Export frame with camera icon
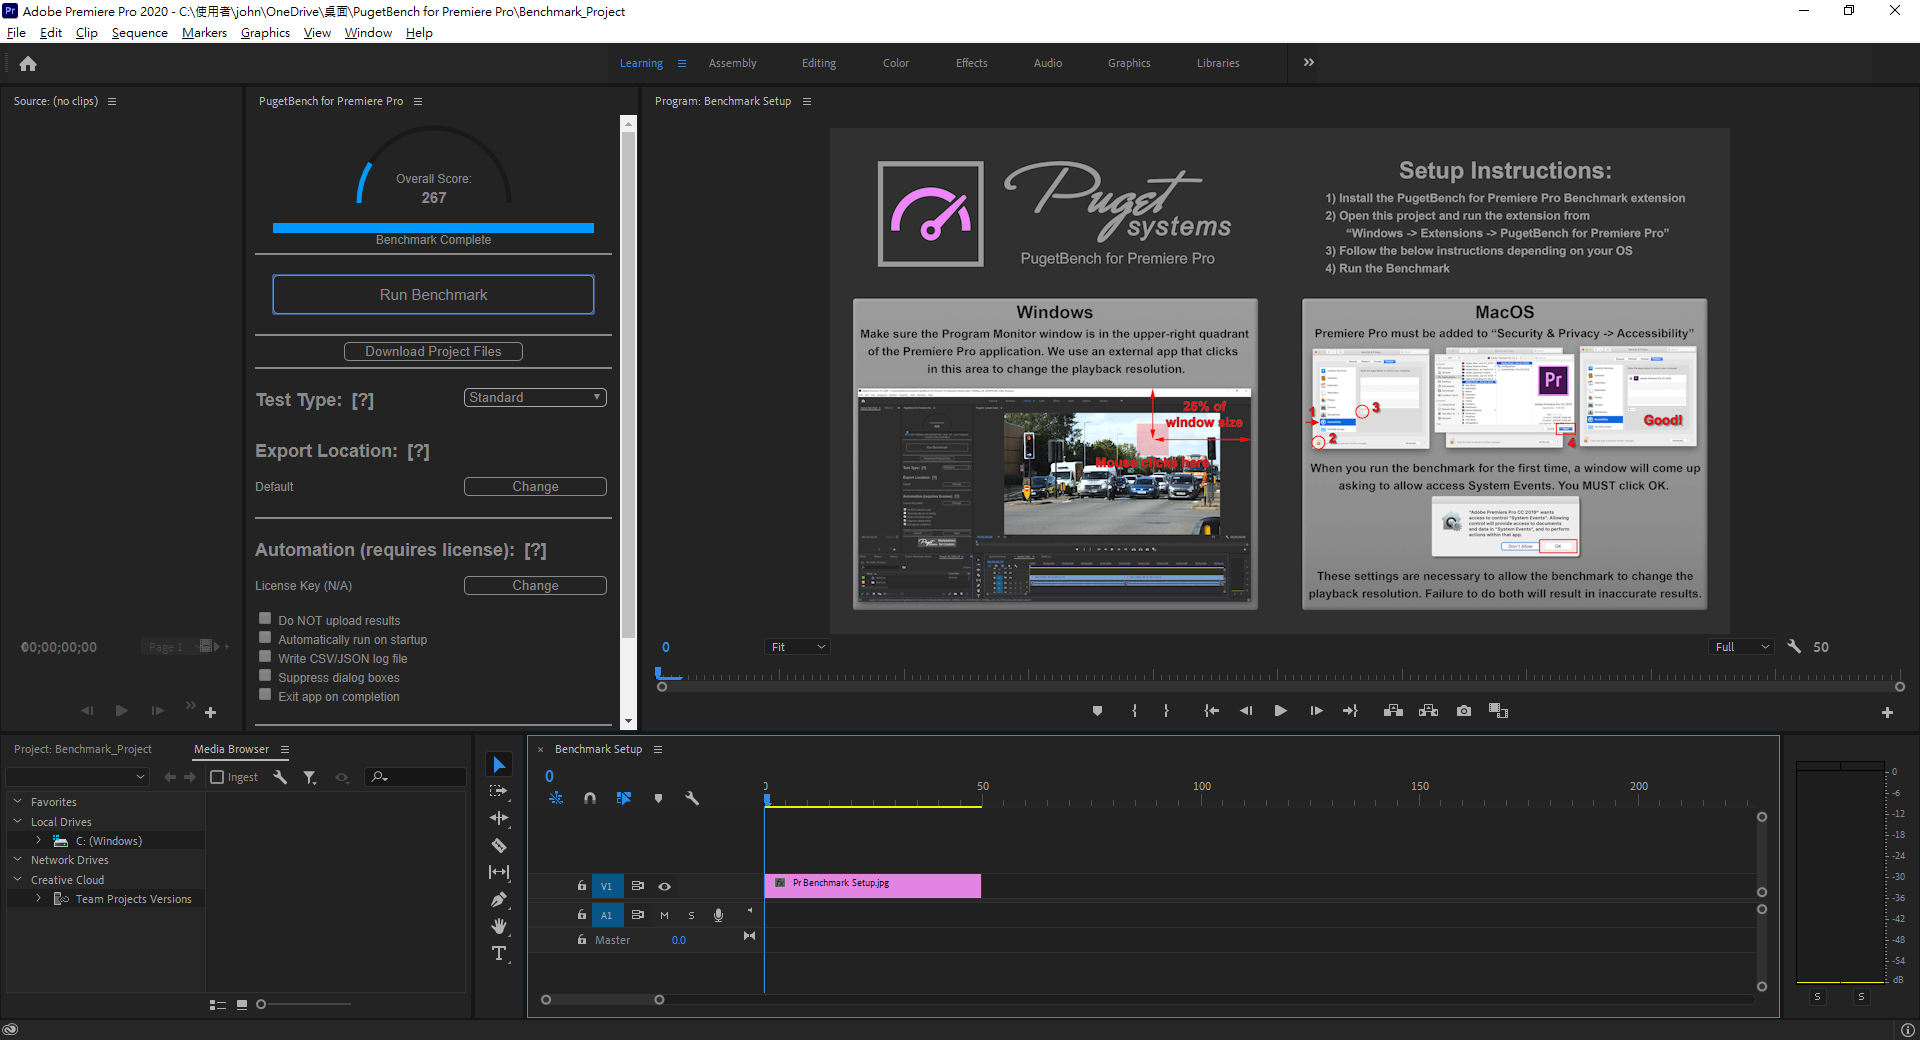The image size is (1920, 1040). tap(1464, 711)
